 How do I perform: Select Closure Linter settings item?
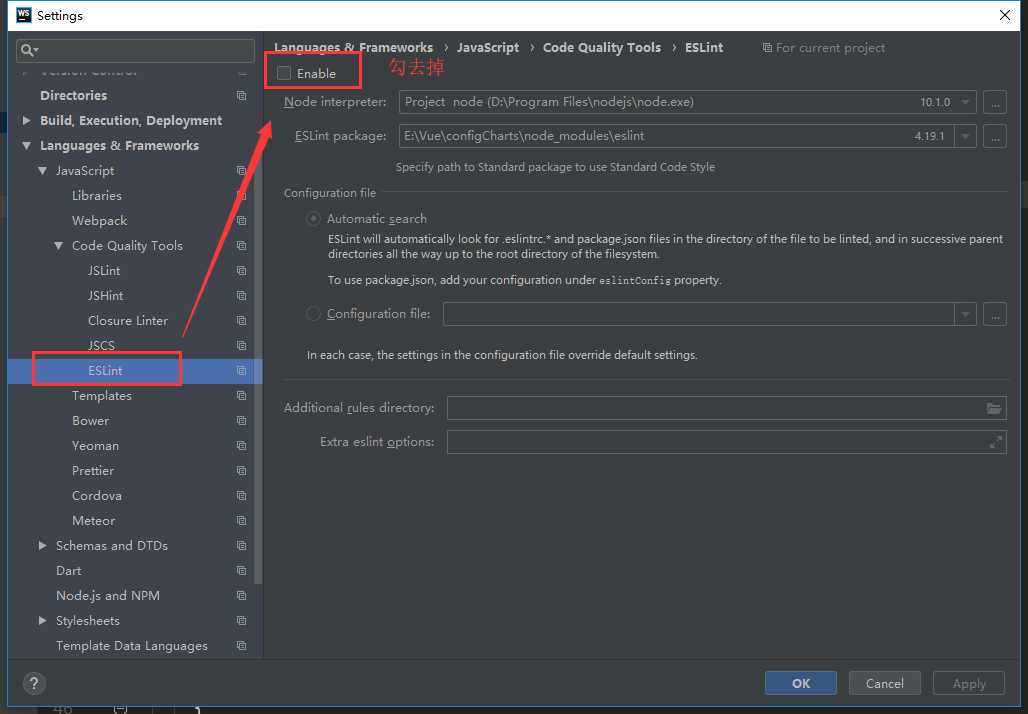click(128, 321)
